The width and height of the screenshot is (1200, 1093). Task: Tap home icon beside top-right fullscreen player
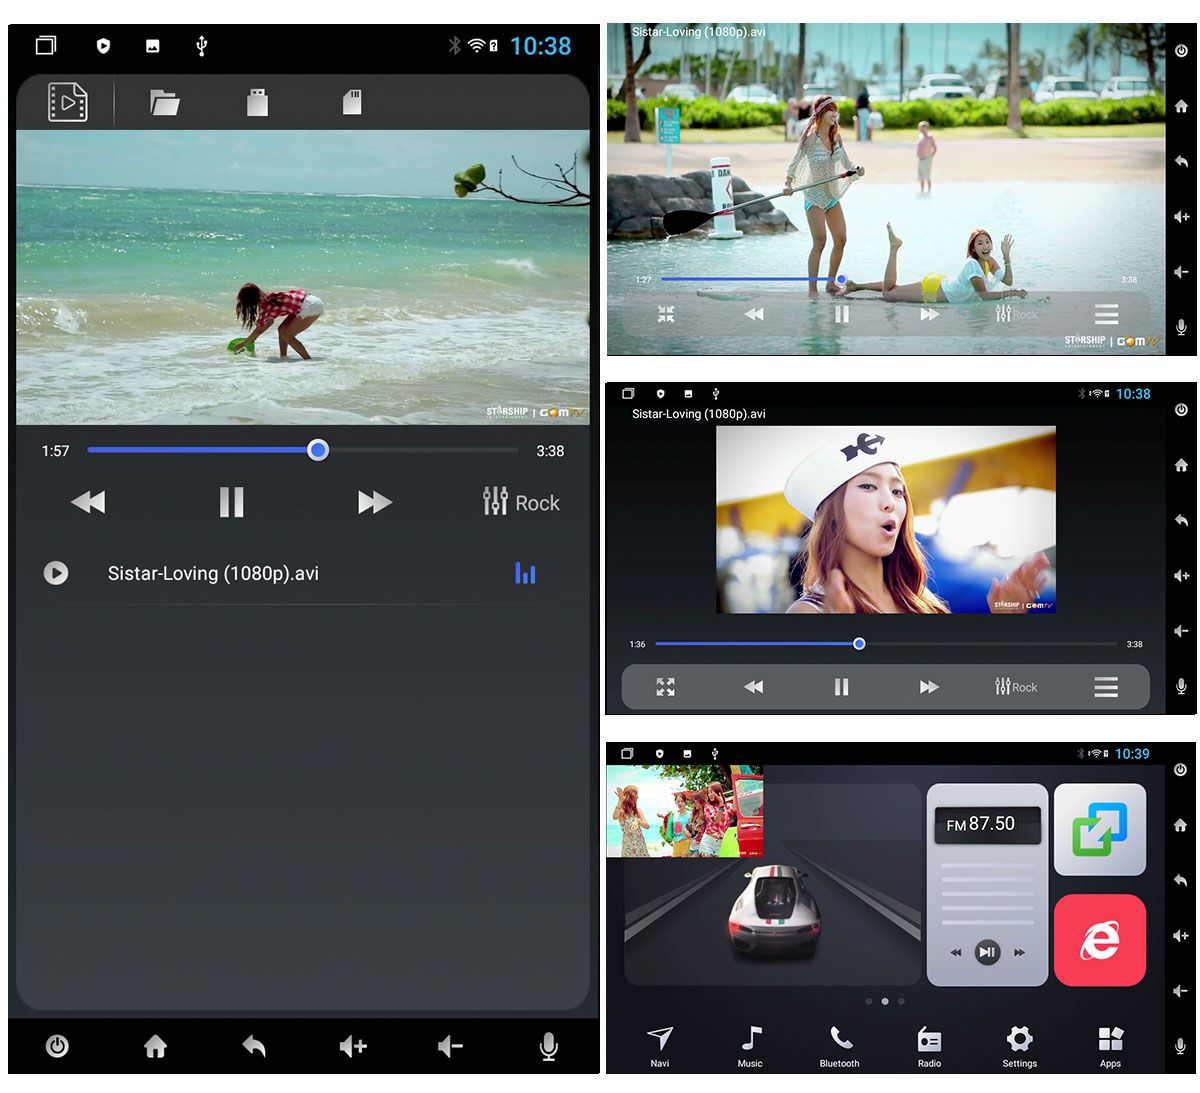coord(1181,106)
